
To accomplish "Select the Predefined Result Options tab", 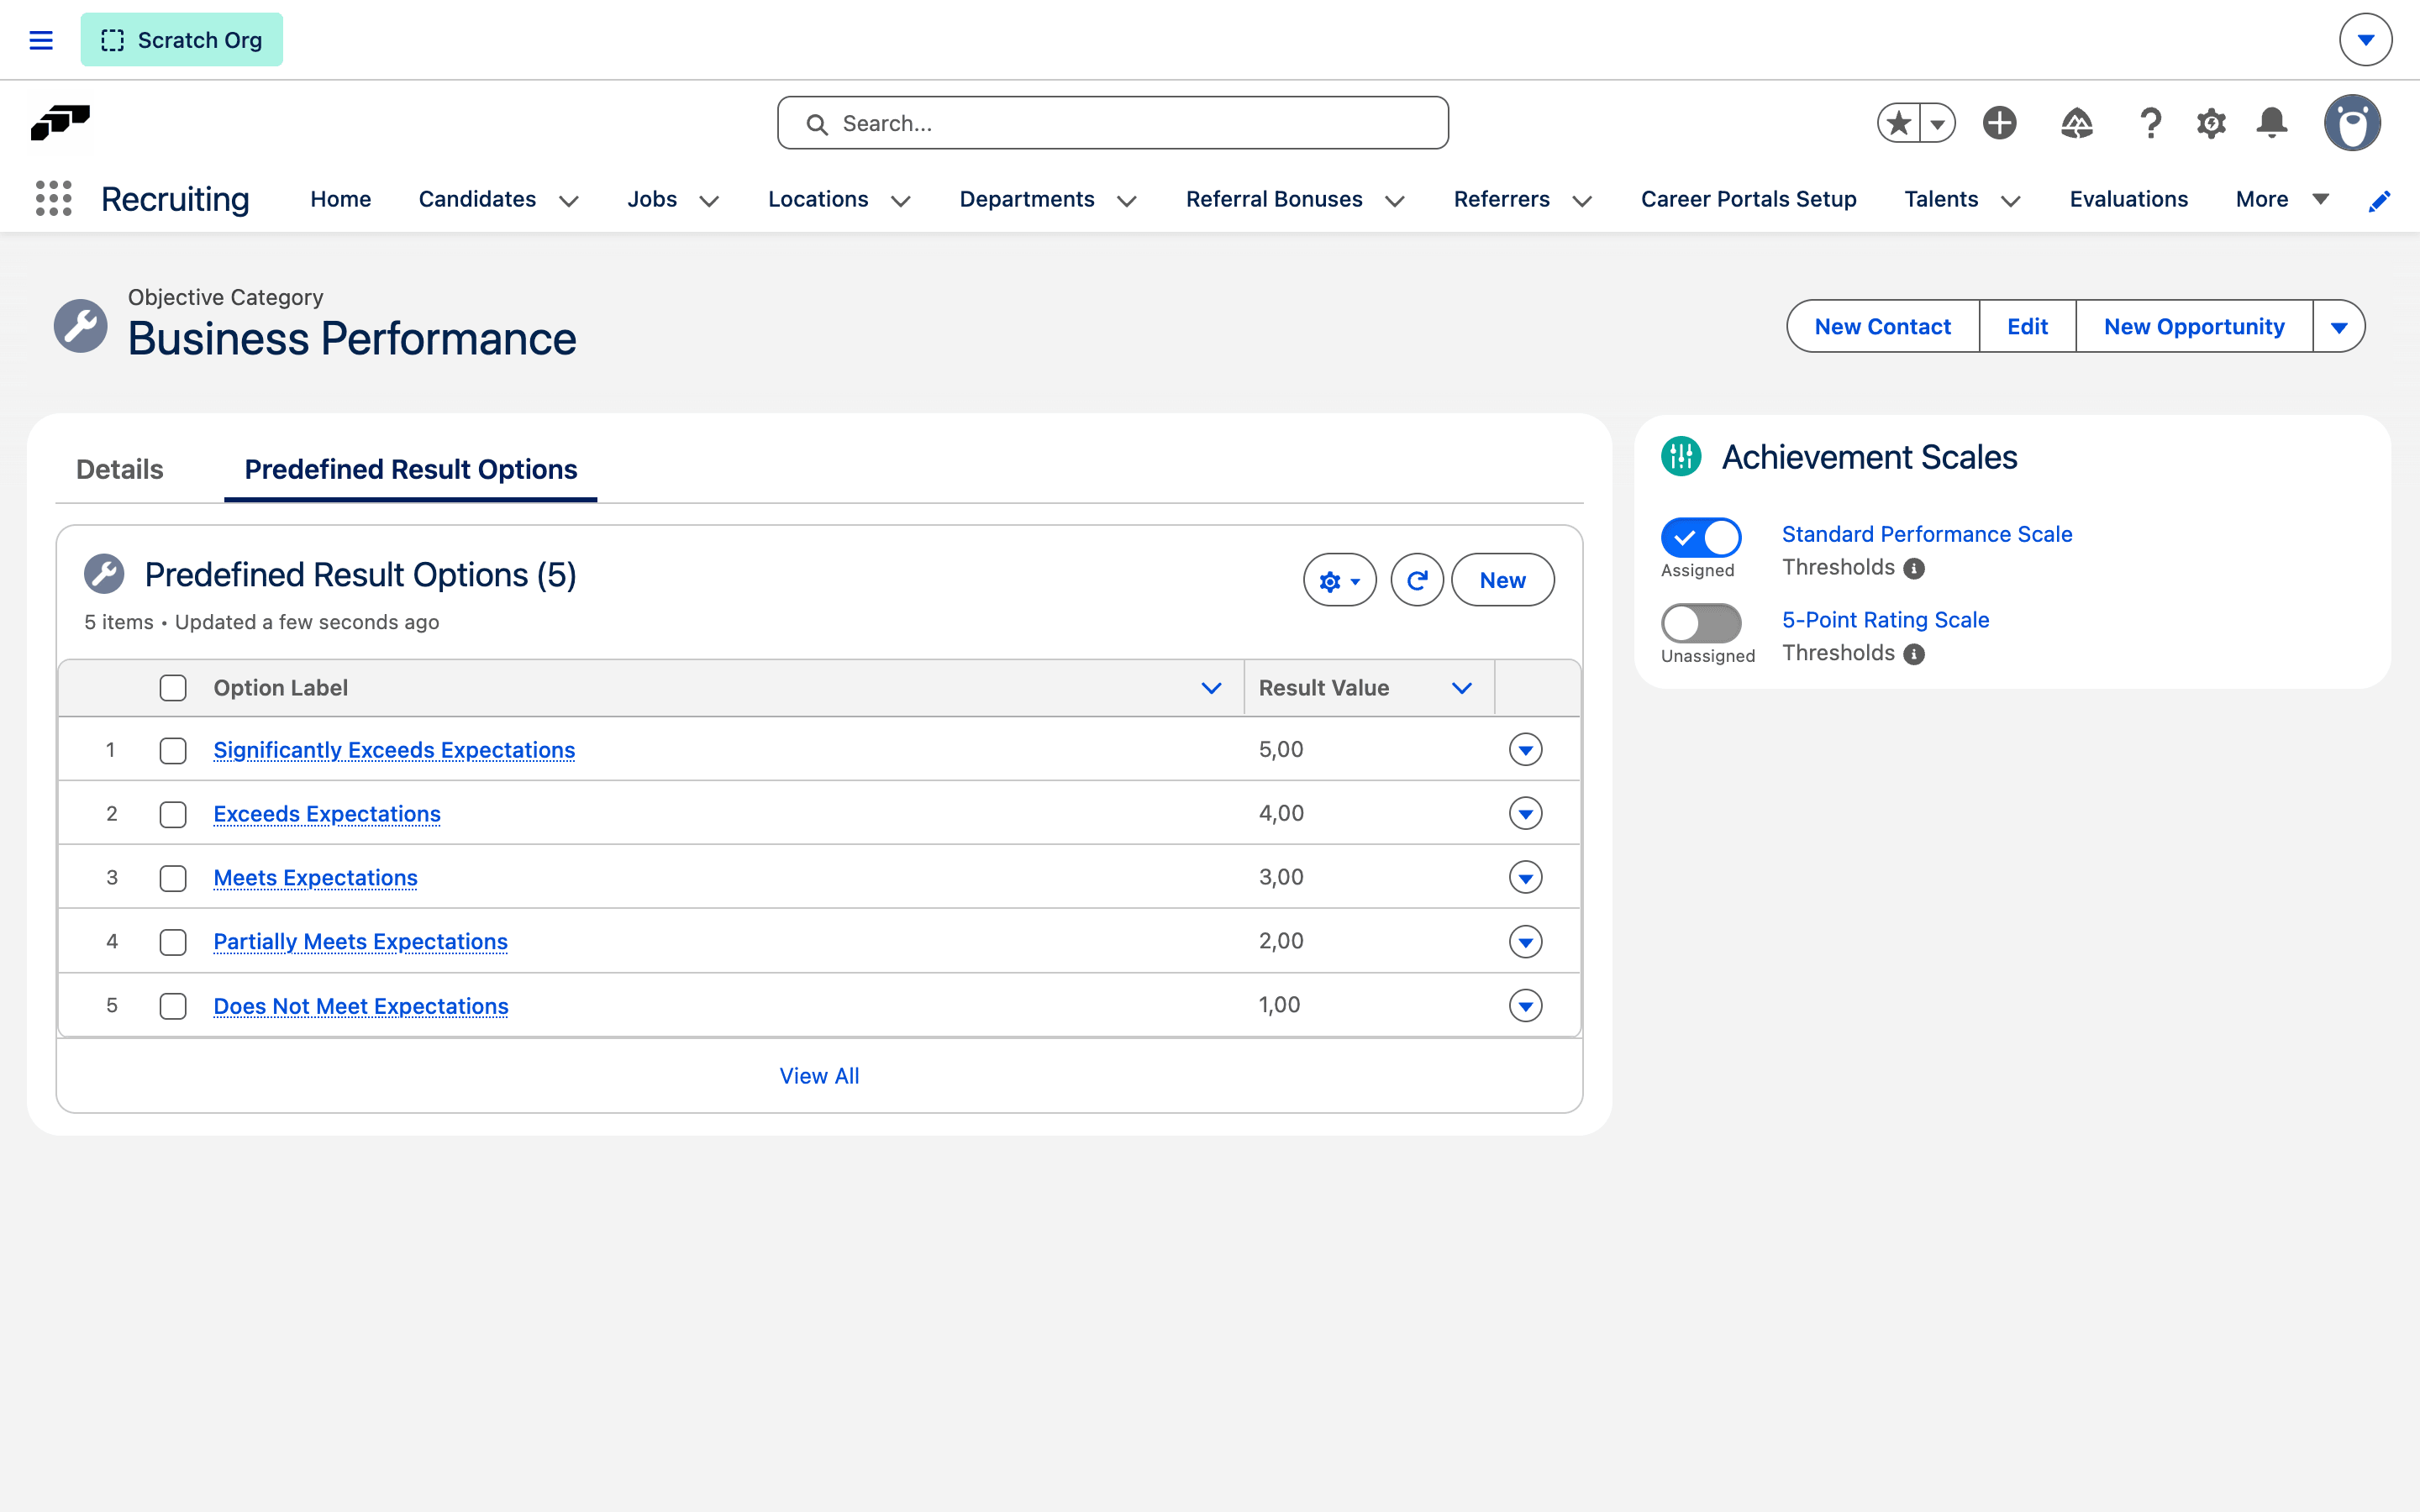I will pyautogui.click(x=411, y=469).
